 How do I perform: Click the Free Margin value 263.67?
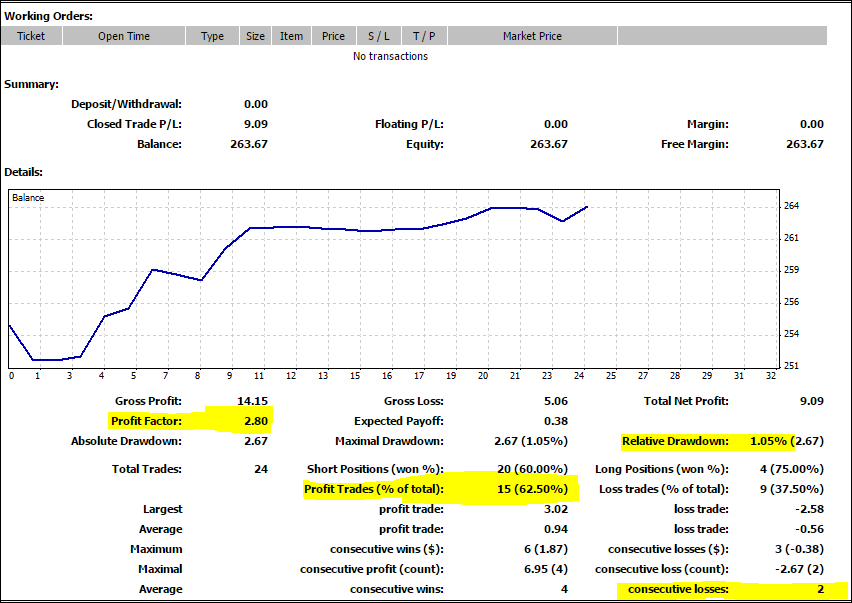click(805, 144)
